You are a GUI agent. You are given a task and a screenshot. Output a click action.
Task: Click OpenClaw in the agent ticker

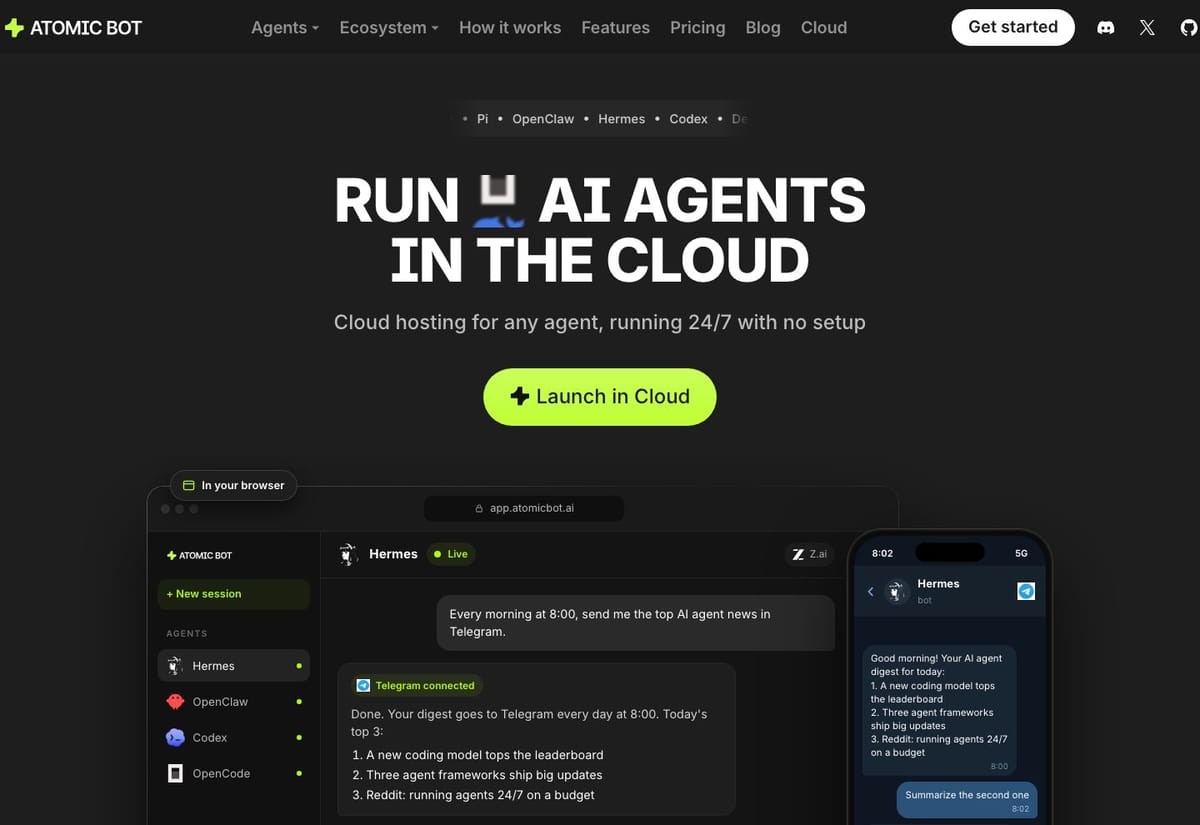(543, 119)
